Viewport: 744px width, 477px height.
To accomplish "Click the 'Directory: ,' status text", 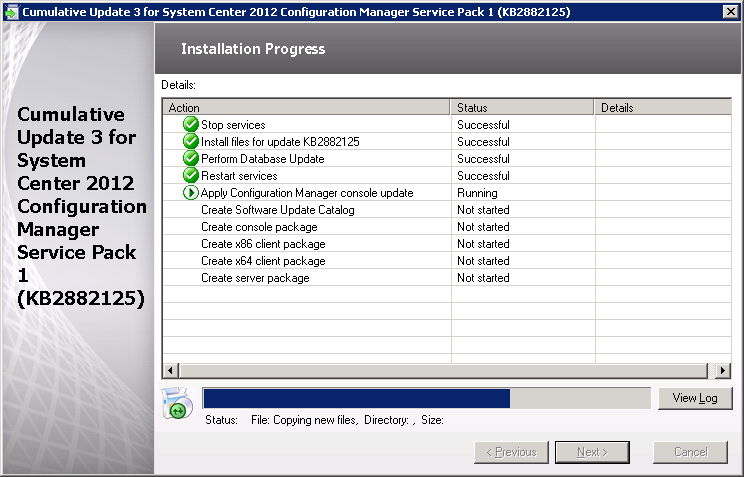I will tap(390, 420).
